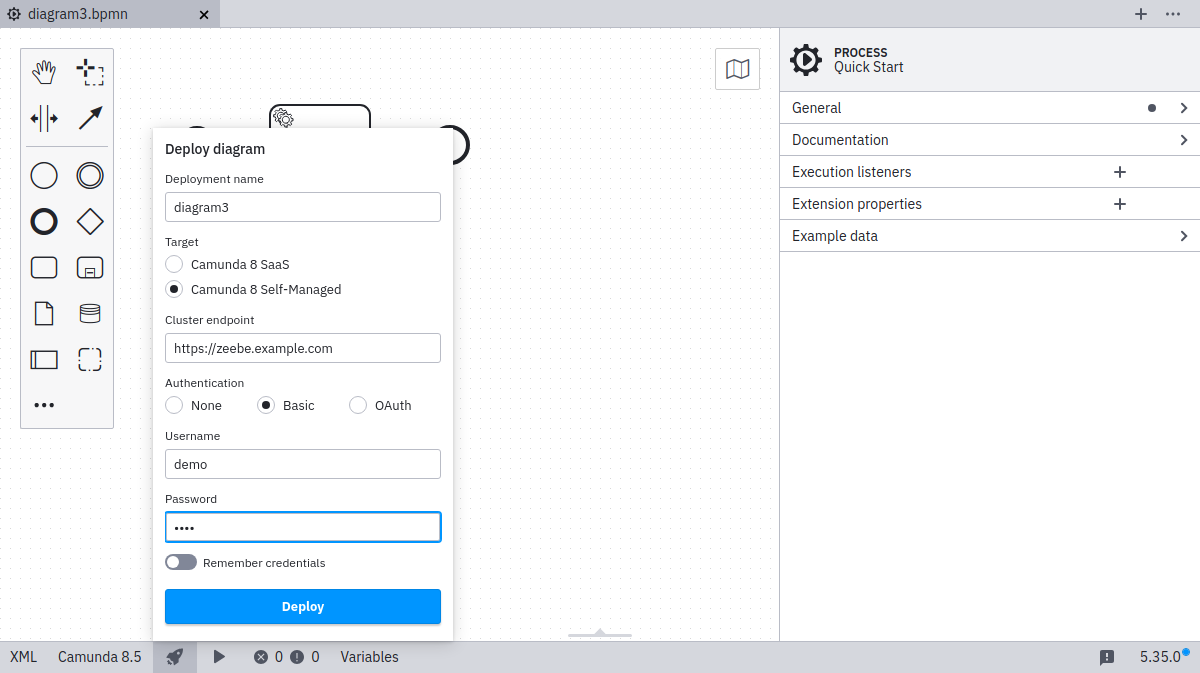Viewport: 1200px width, 673px height.
Task: Start a process instance with the play icon
Action: coord(219,657)
